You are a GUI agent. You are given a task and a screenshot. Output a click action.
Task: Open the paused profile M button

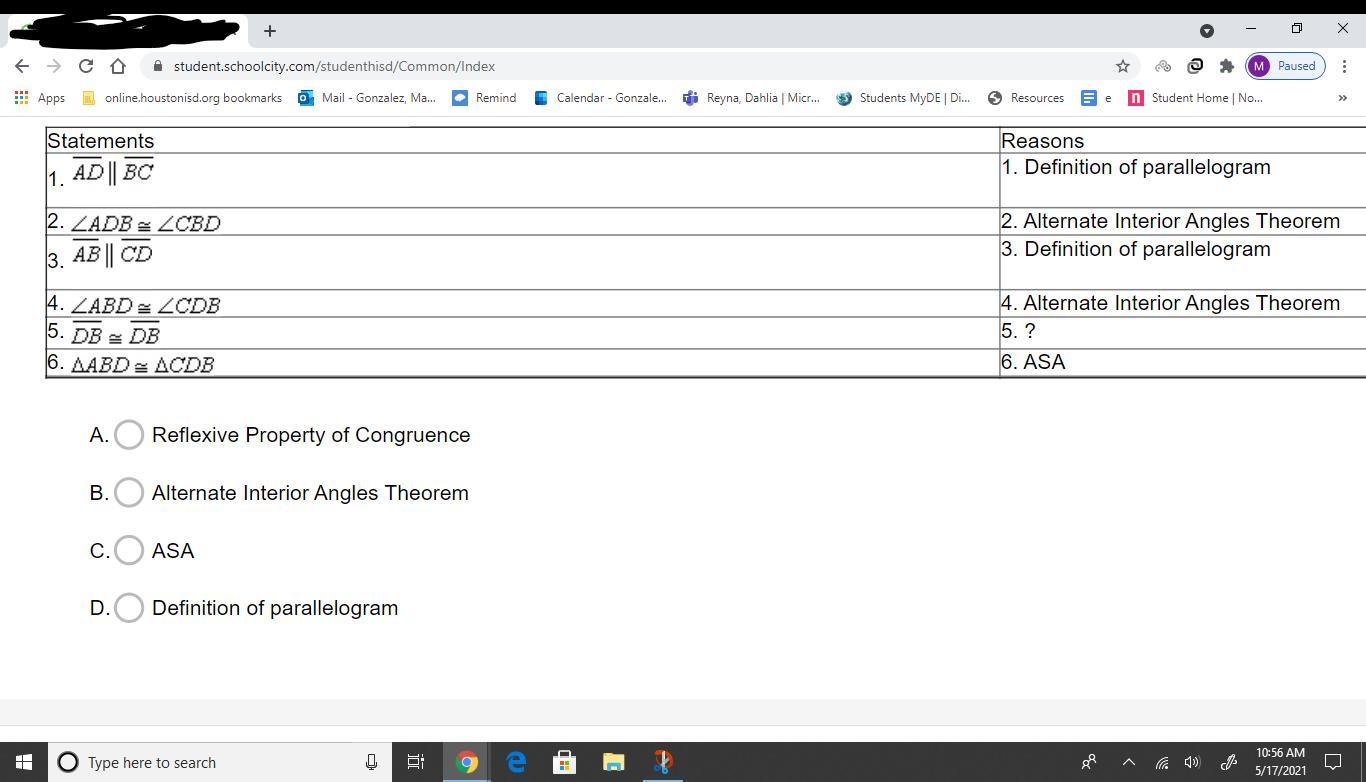pyautogui.click(x=1285, y=66)
